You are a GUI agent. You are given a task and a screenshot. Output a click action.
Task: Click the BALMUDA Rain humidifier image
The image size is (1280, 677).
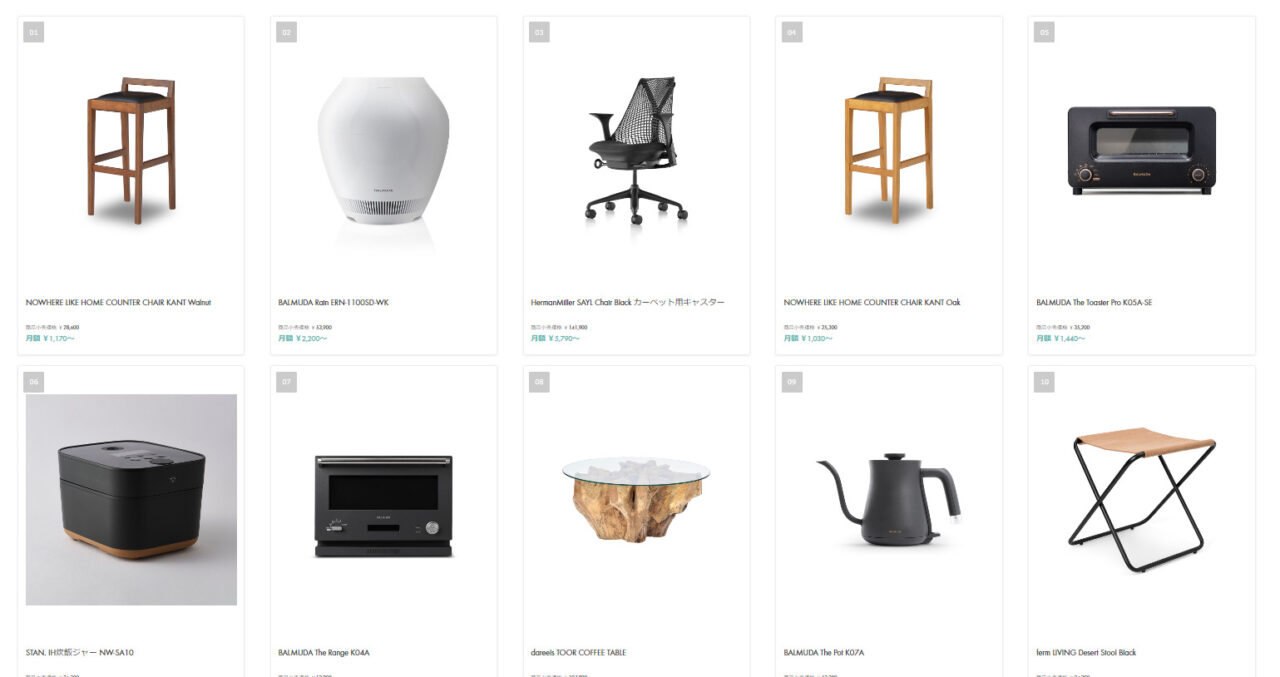[x=383, y=150]
